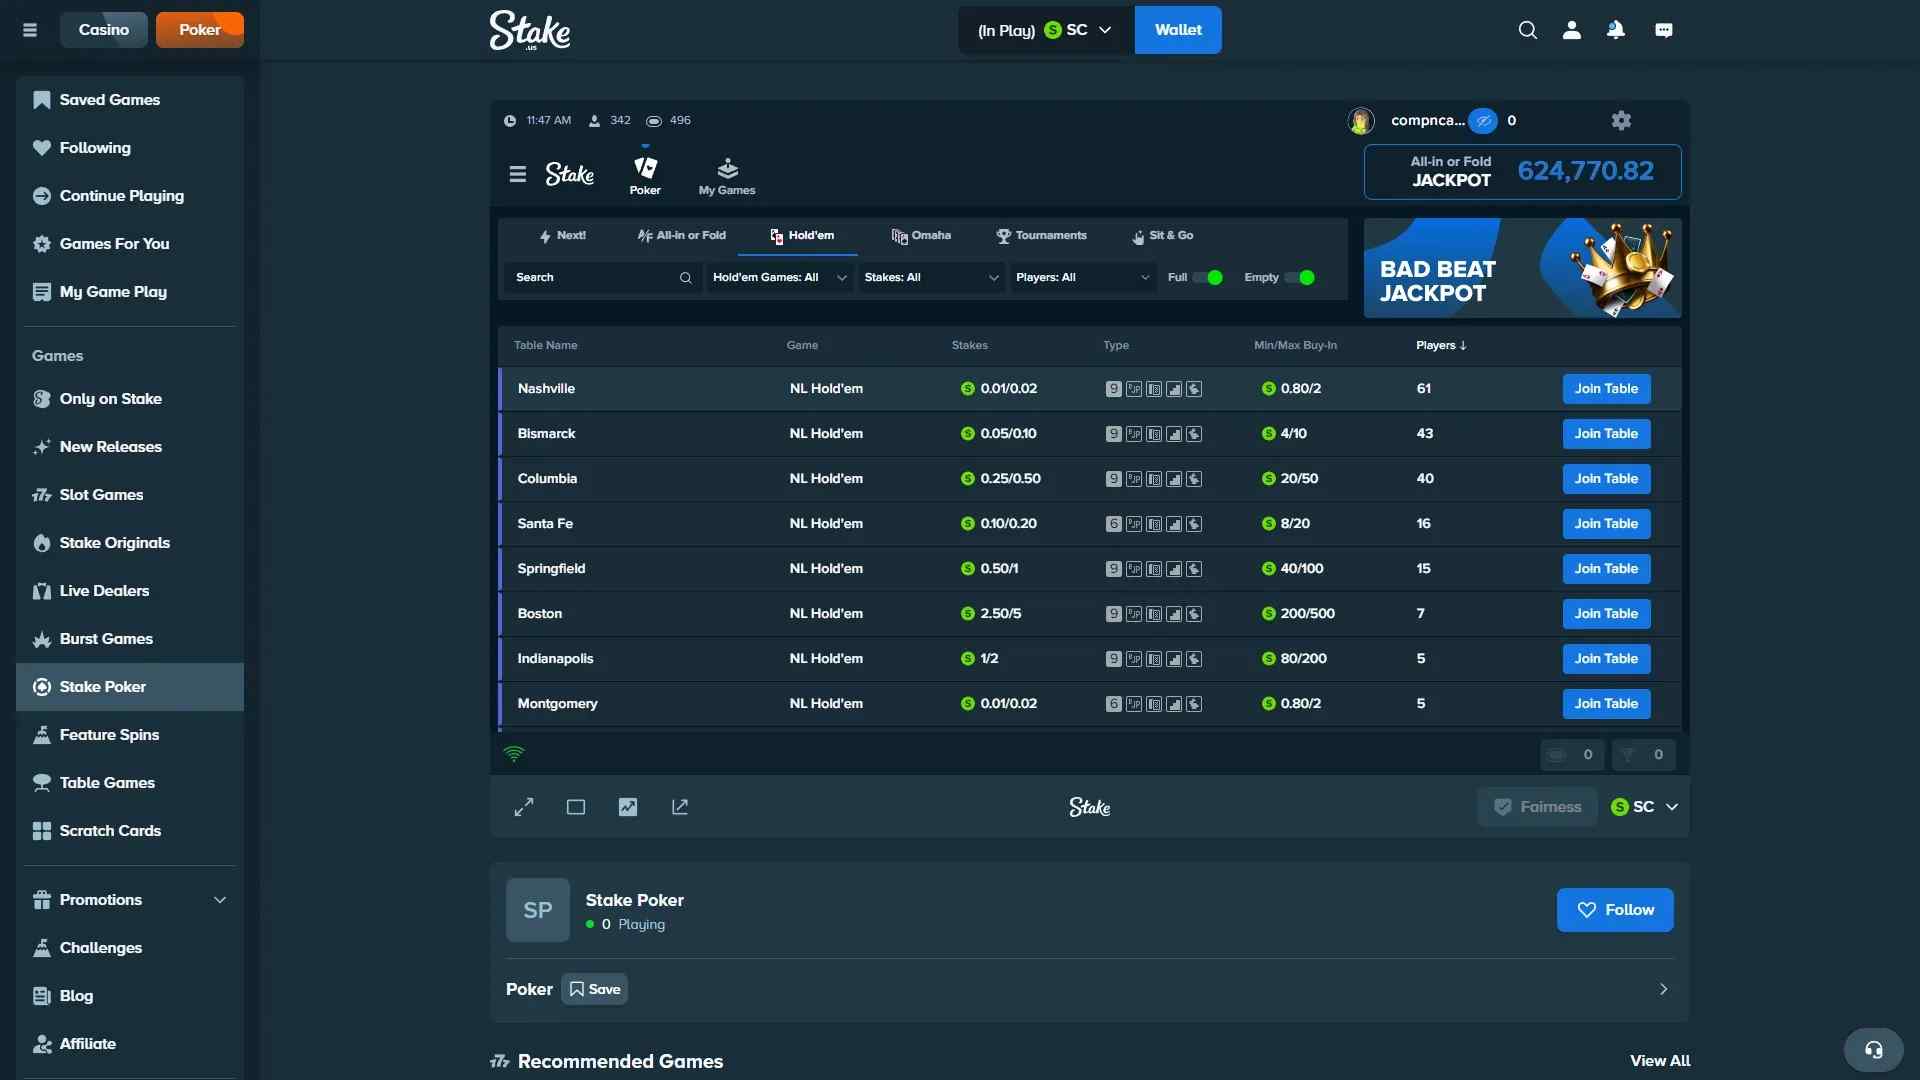
Task: Open the Following sidebar item
Action: [130, 148]
